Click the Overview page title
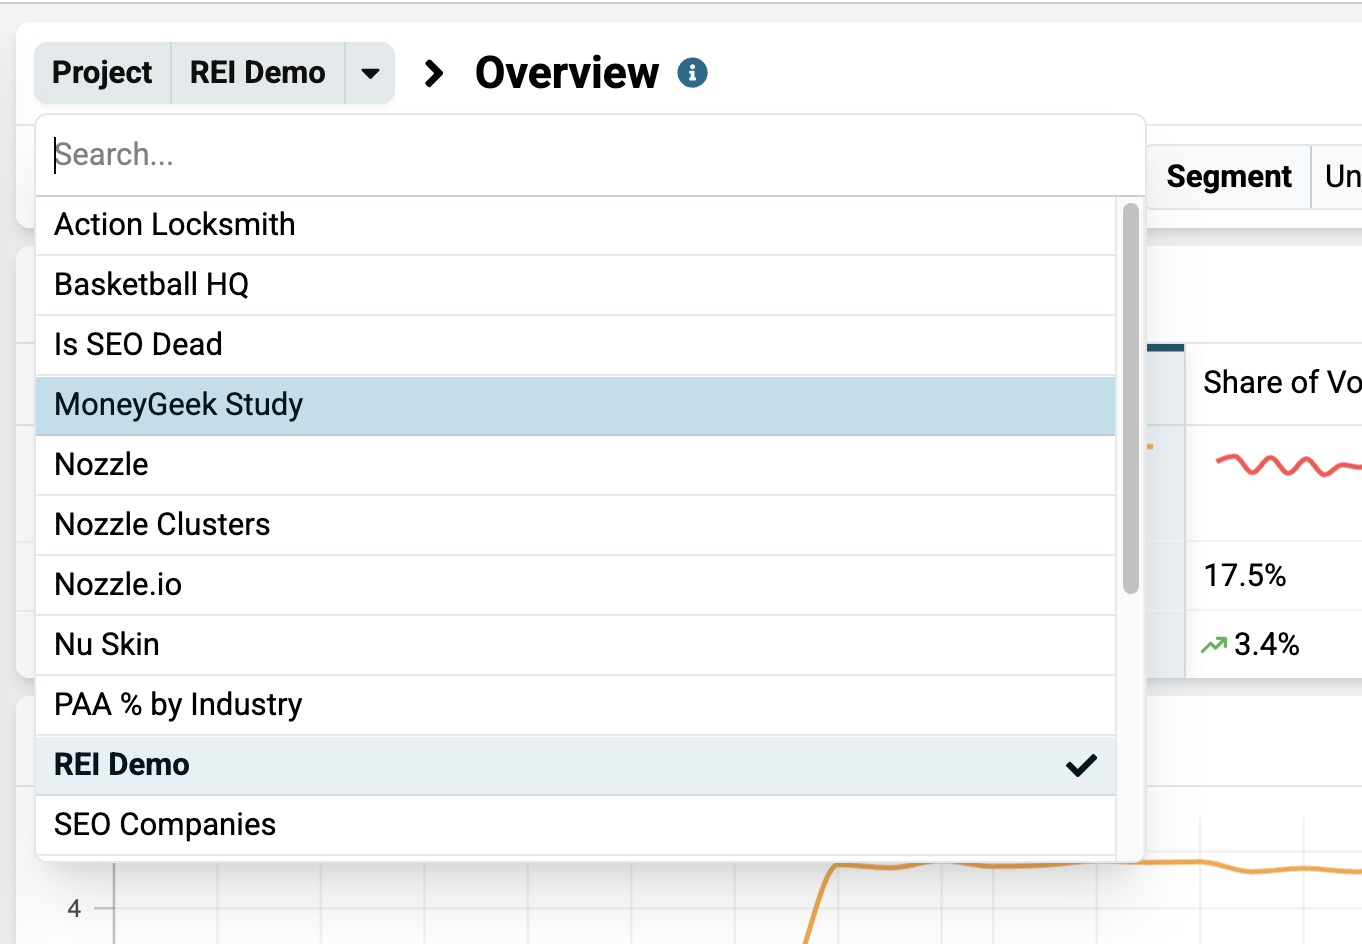This screenshot has width=1362, height=944. click(567, 73)
